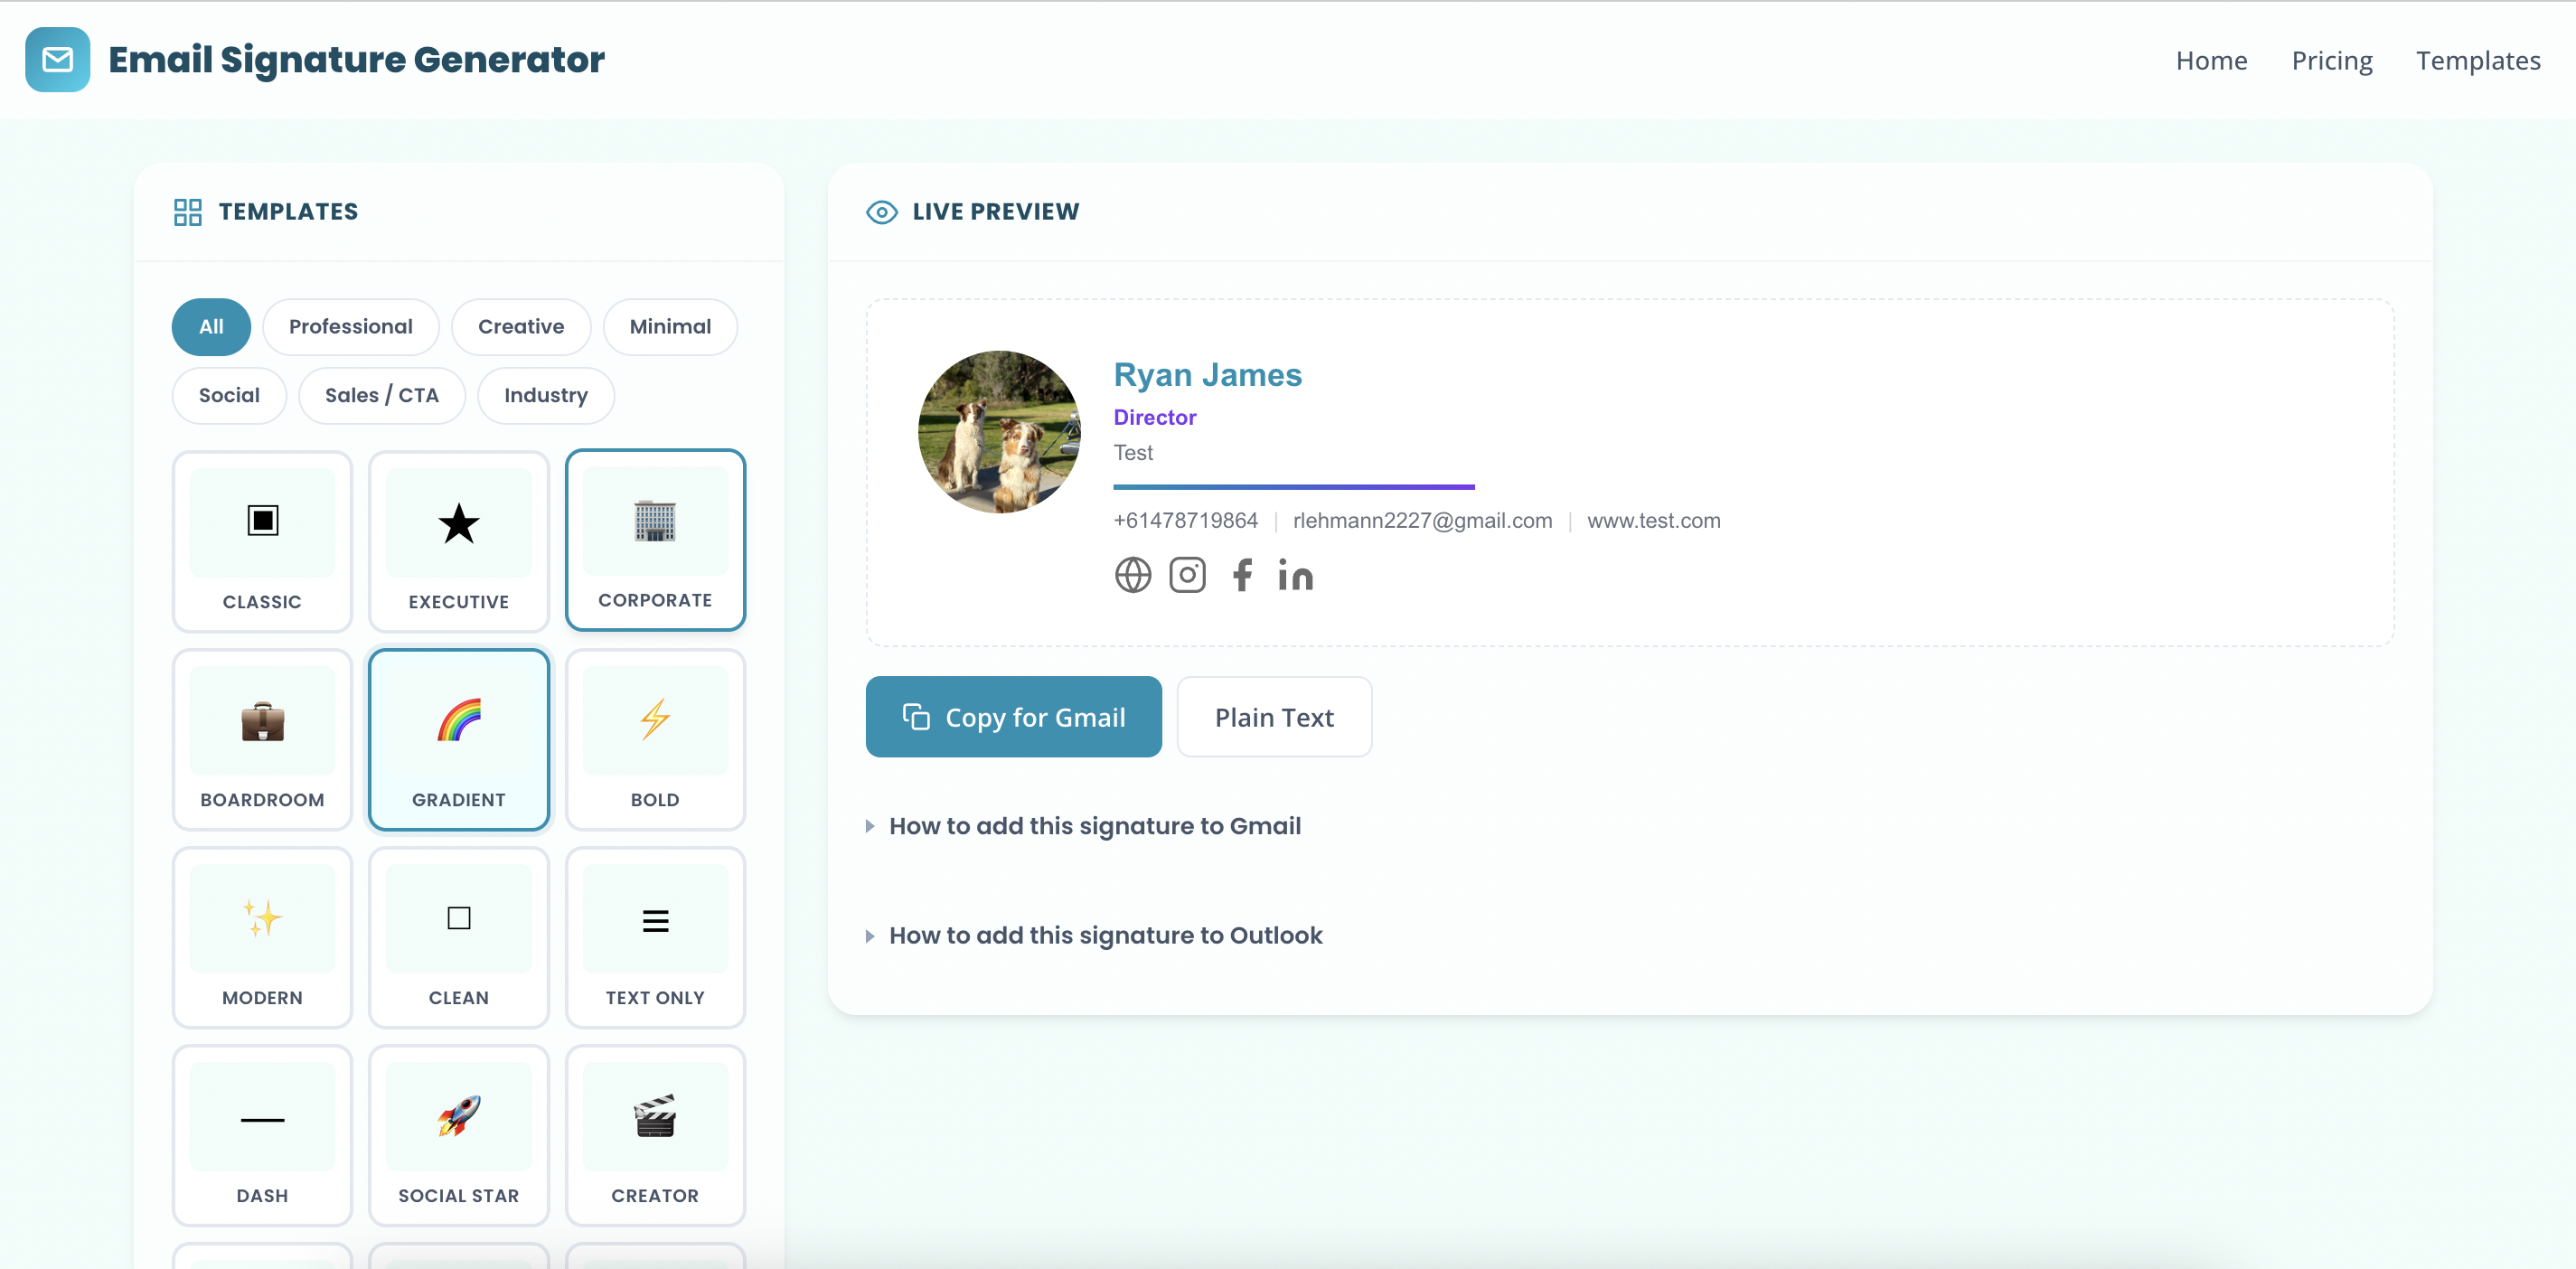Filter templates by Professional

(351, 327)
